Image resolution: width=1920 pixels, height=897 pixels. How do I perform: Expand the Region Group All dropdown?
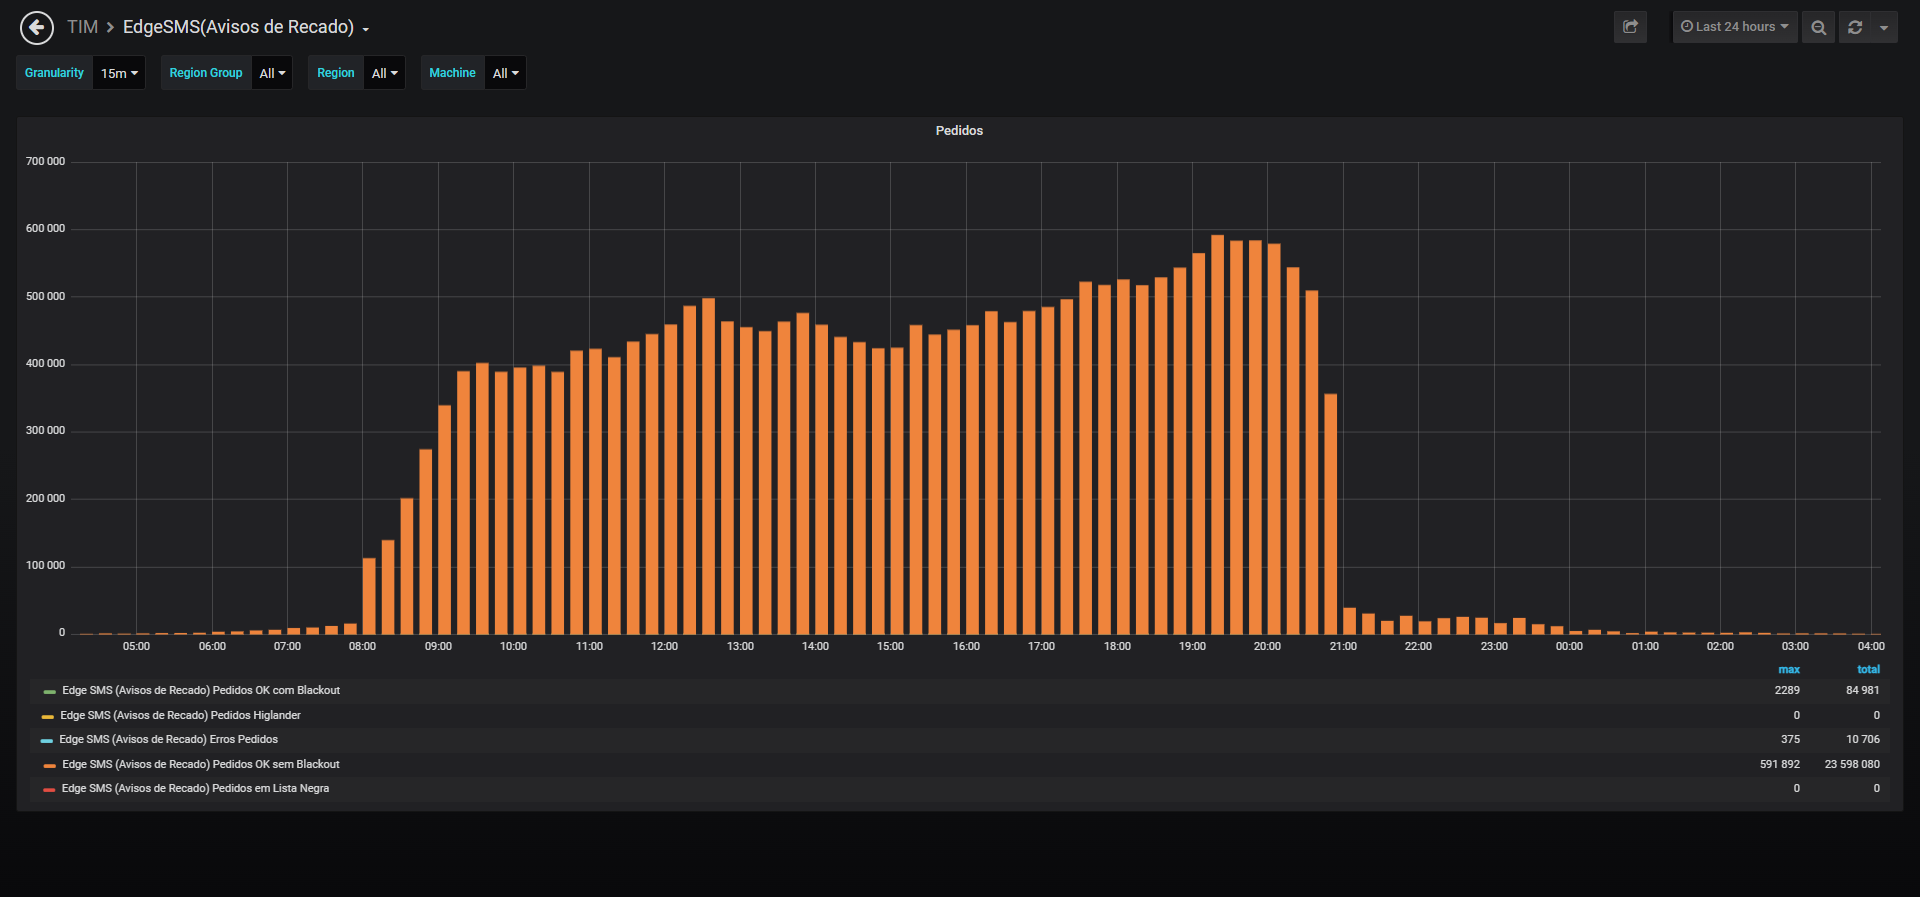coord(272,73)
